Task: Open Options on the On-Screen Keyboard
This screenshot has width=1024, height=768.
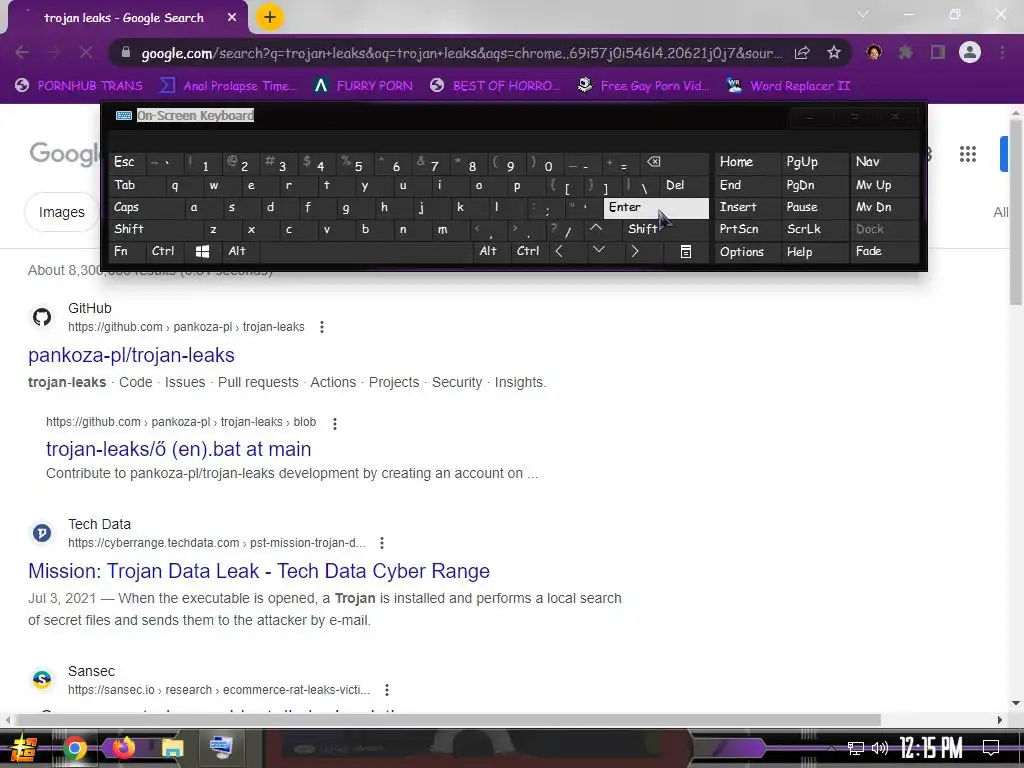Action: point(747,252)
